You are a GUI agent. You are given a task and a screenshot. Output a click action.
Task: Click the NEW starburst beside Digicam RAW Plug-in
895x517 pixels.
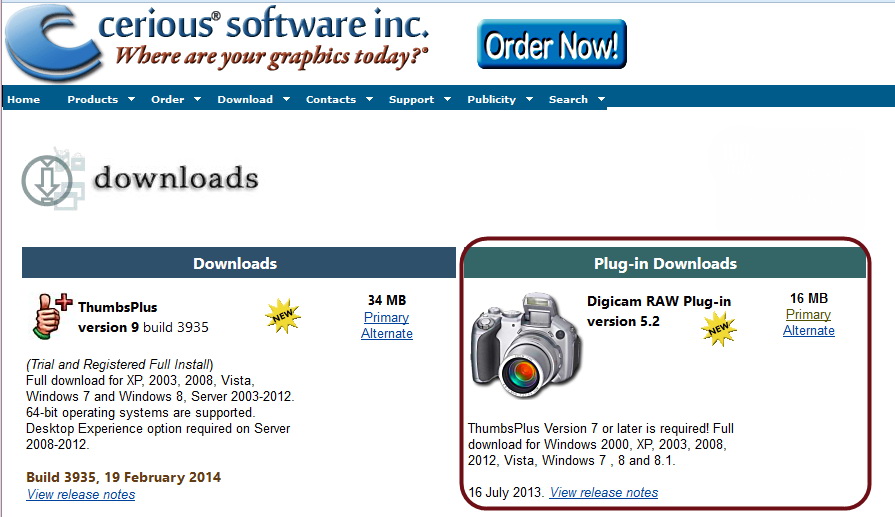point(719,328)
